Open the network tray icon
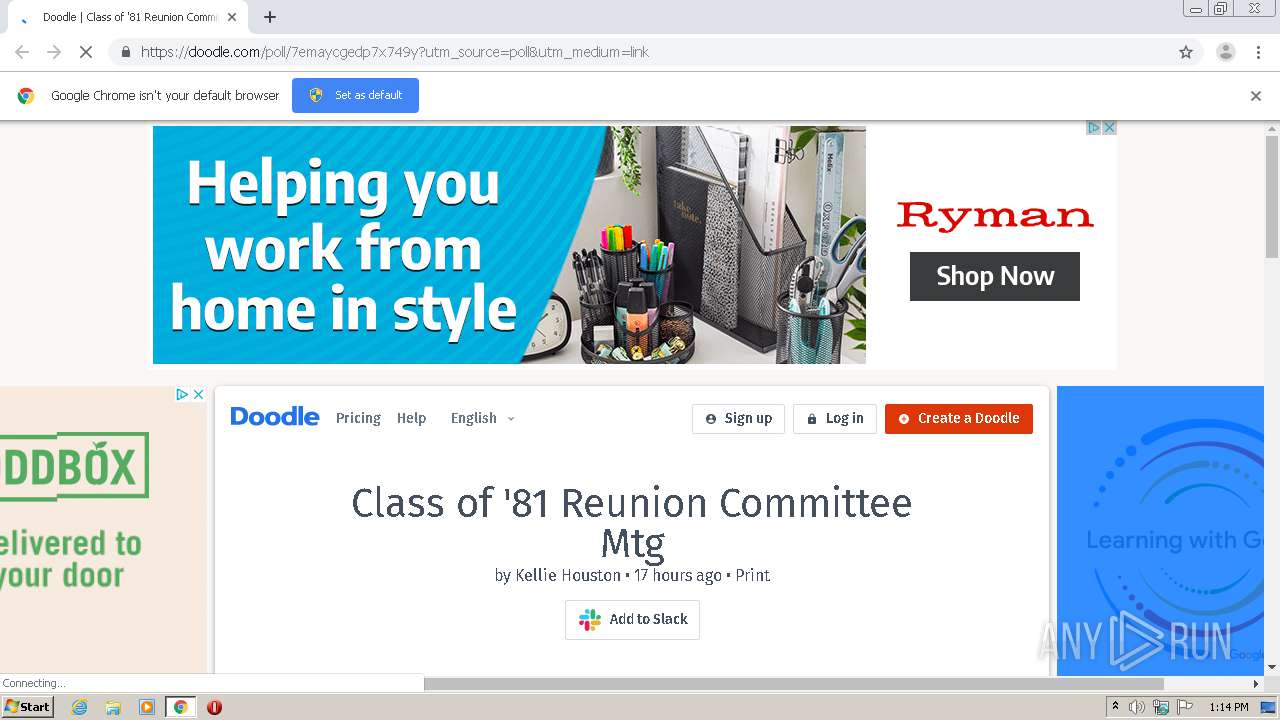Screen dimensions: 1280x720 [1161, 707]
